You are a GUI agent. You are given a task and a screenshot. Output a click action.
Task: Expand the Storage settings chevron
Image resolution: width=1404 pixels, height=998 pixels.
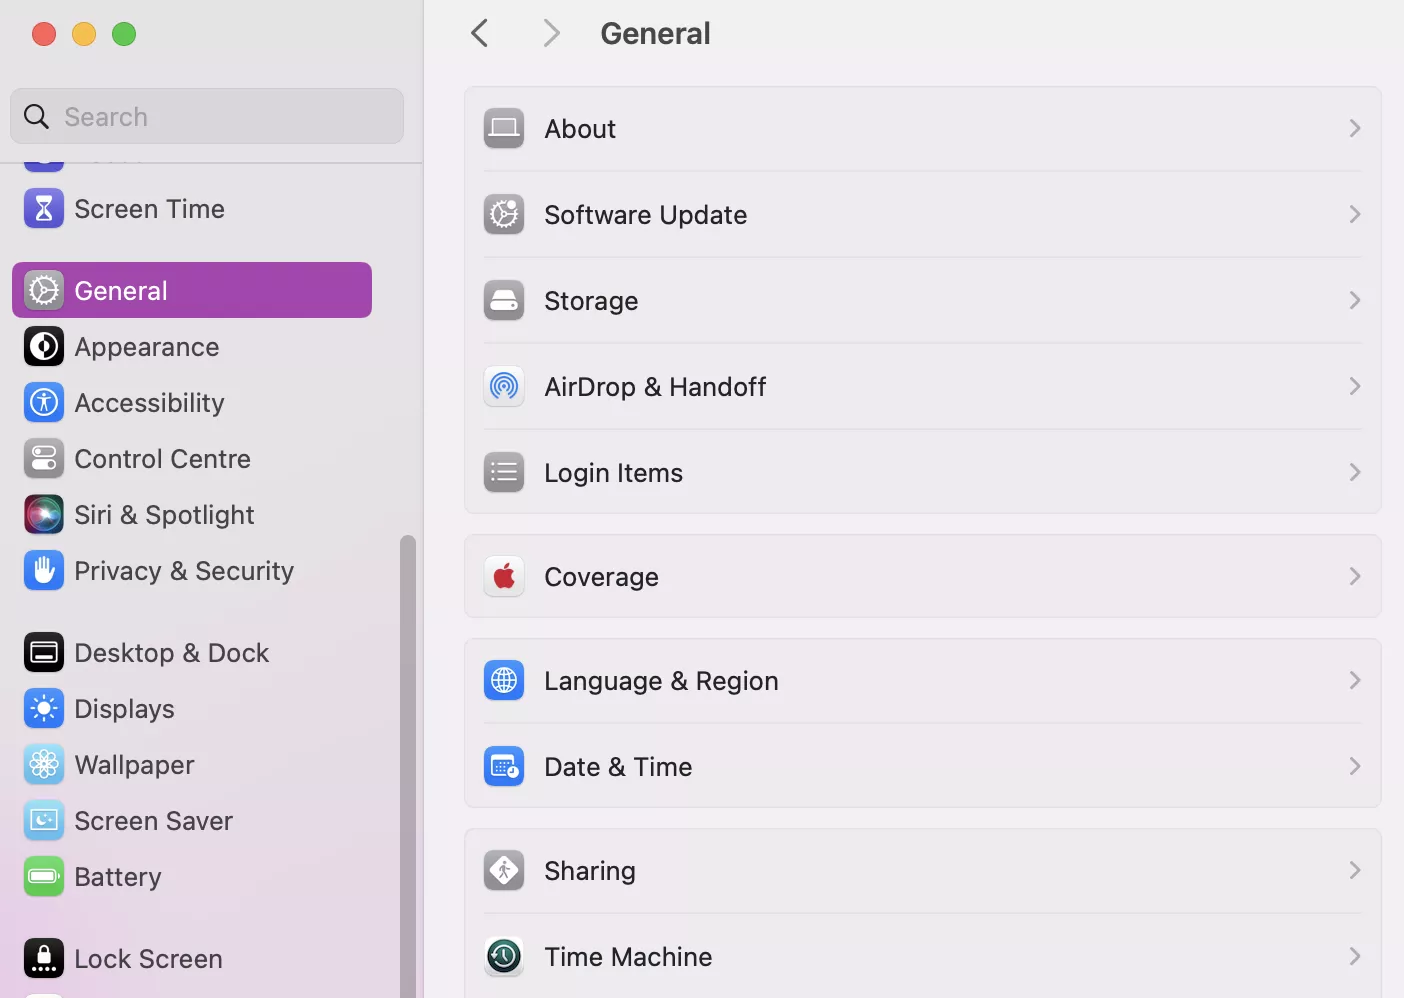click(1355, 300)
